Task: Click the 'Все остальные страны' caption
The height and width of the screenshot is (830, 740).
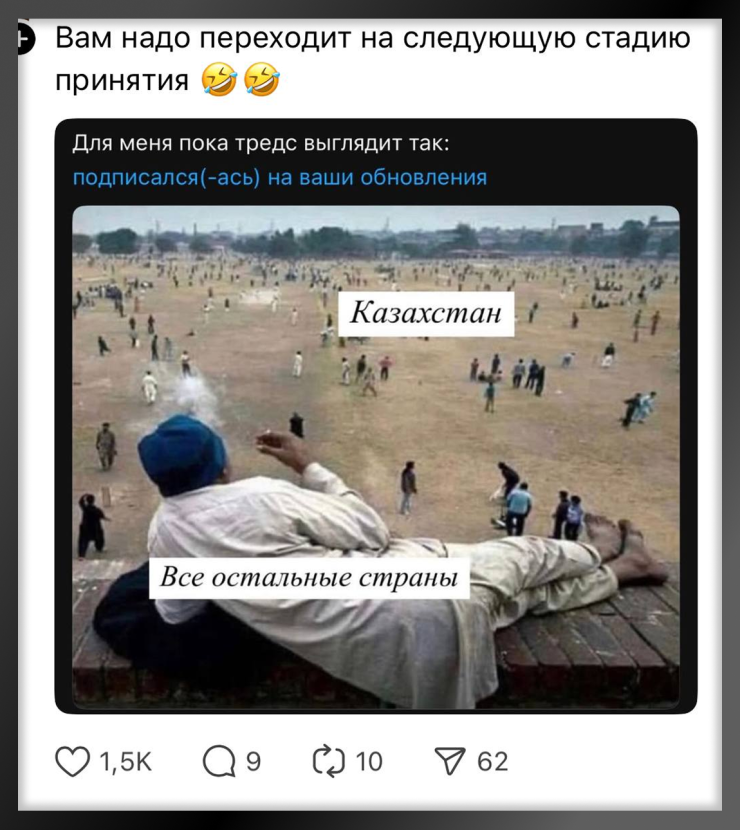Action: click(309, 578)
